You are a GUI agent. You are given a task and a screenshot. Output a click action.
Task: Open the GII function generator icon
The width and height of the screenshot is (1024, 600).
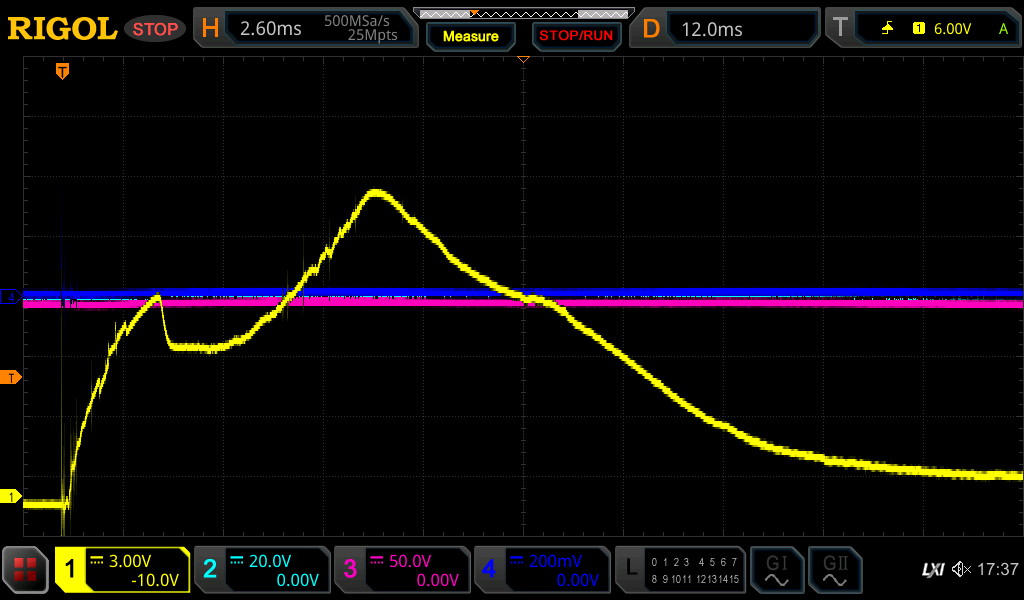tap(834, 570)
